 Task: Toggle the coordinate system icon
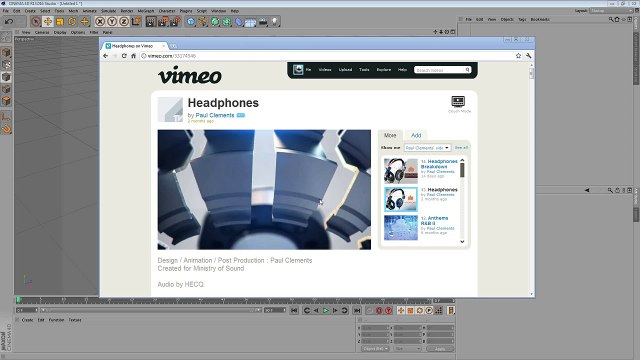tap(136, 22)
